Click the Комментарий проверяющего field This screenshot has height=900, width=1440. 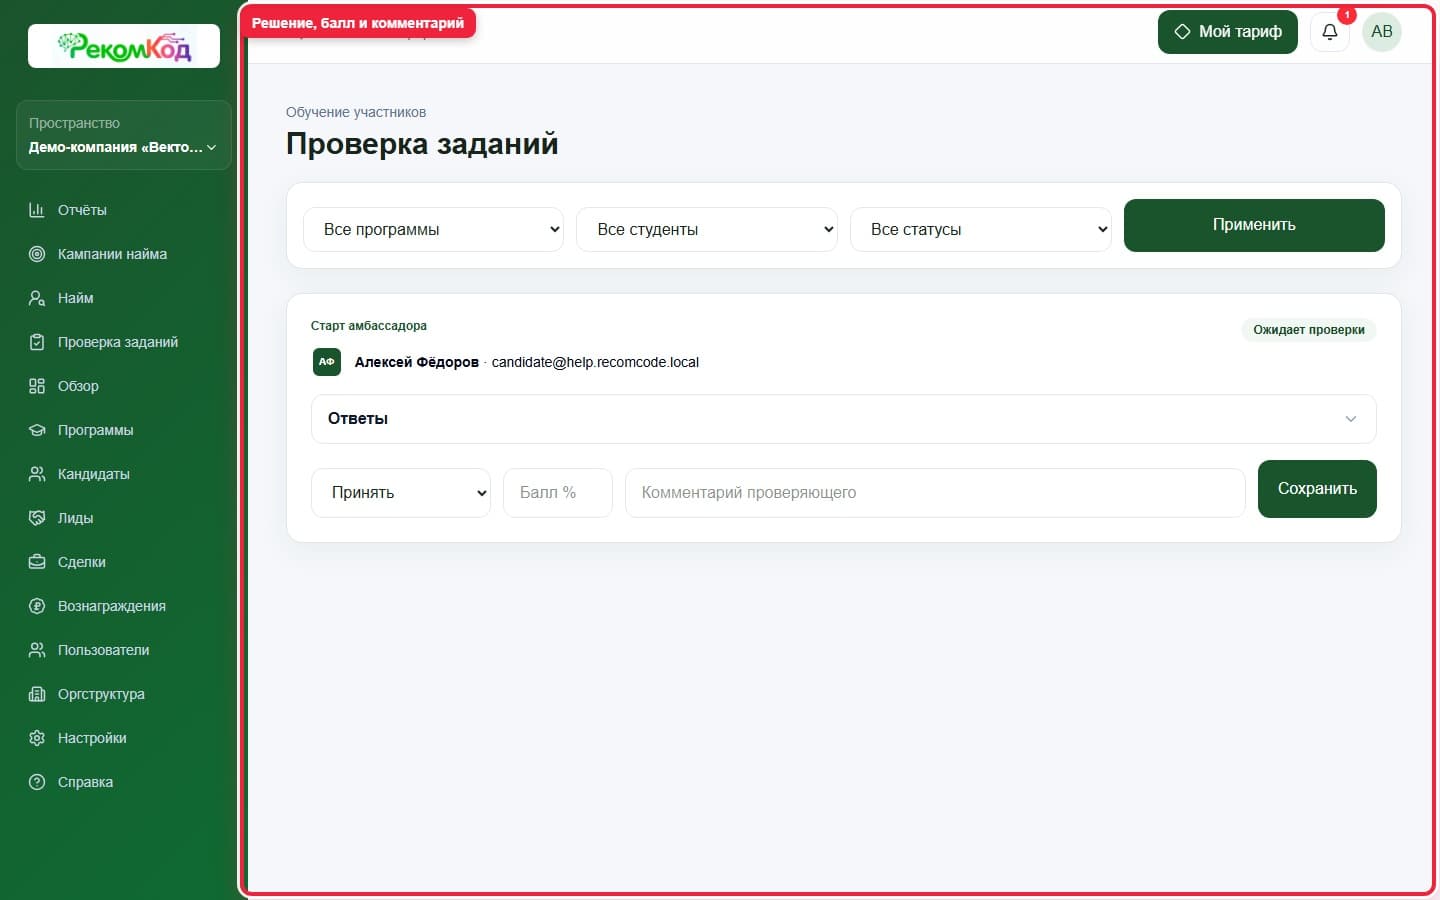tap(935, 493)
